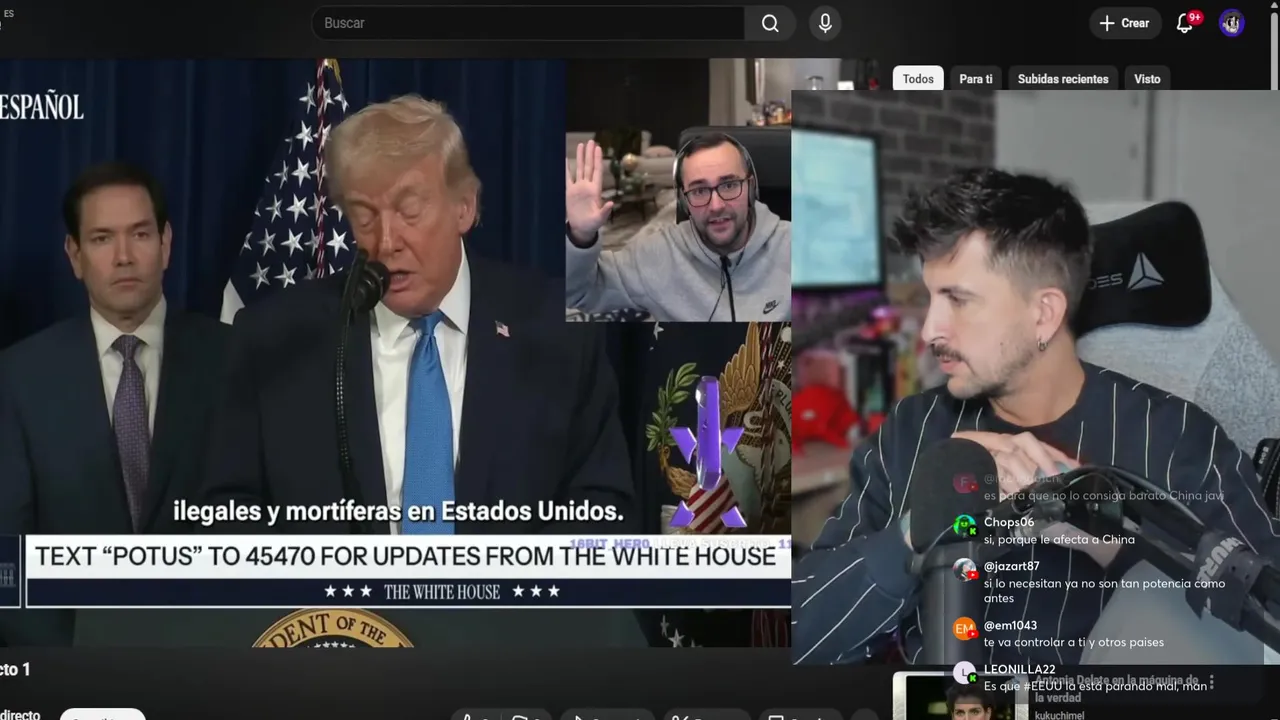The width and height of the screenshot is (1280, 720).
Task: Click the magnifying glass search button
Action: pyautogui.click(x=770, y=23)
